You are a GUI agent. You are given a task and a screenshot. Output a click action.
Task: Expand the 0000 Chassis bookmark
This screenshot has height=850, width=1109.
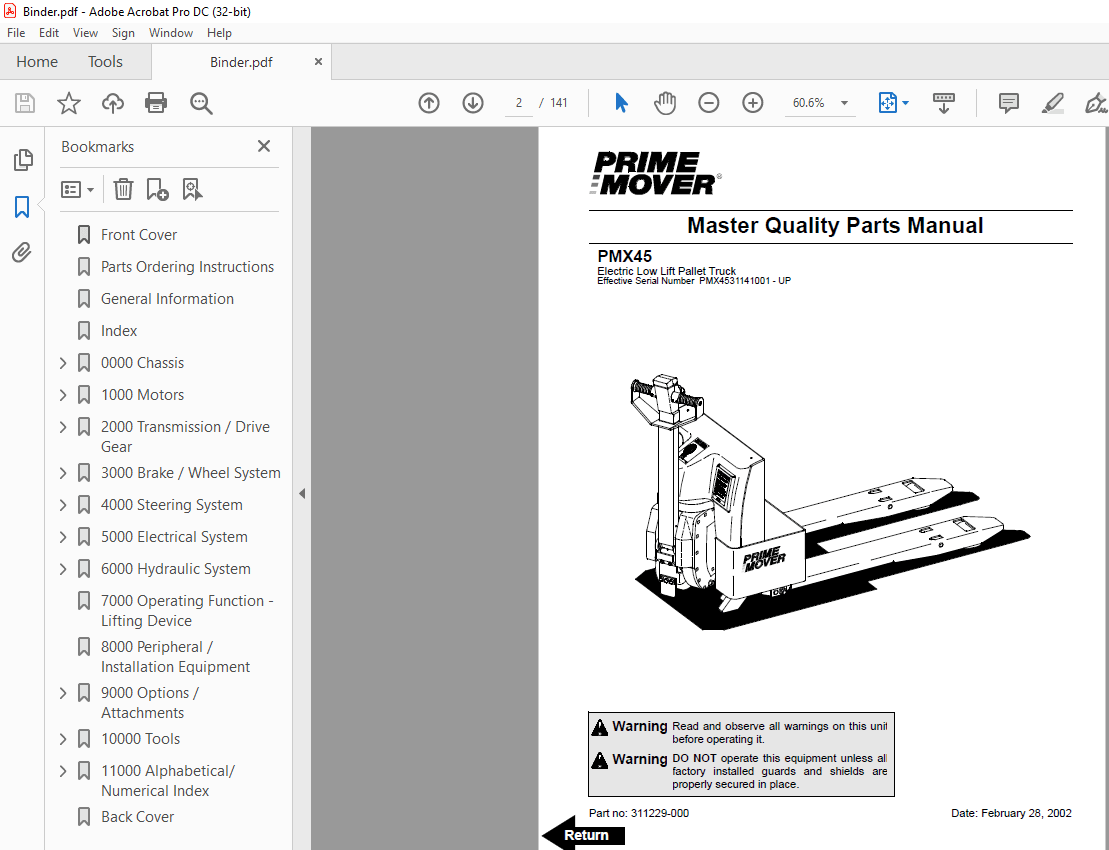coord(62,362)
